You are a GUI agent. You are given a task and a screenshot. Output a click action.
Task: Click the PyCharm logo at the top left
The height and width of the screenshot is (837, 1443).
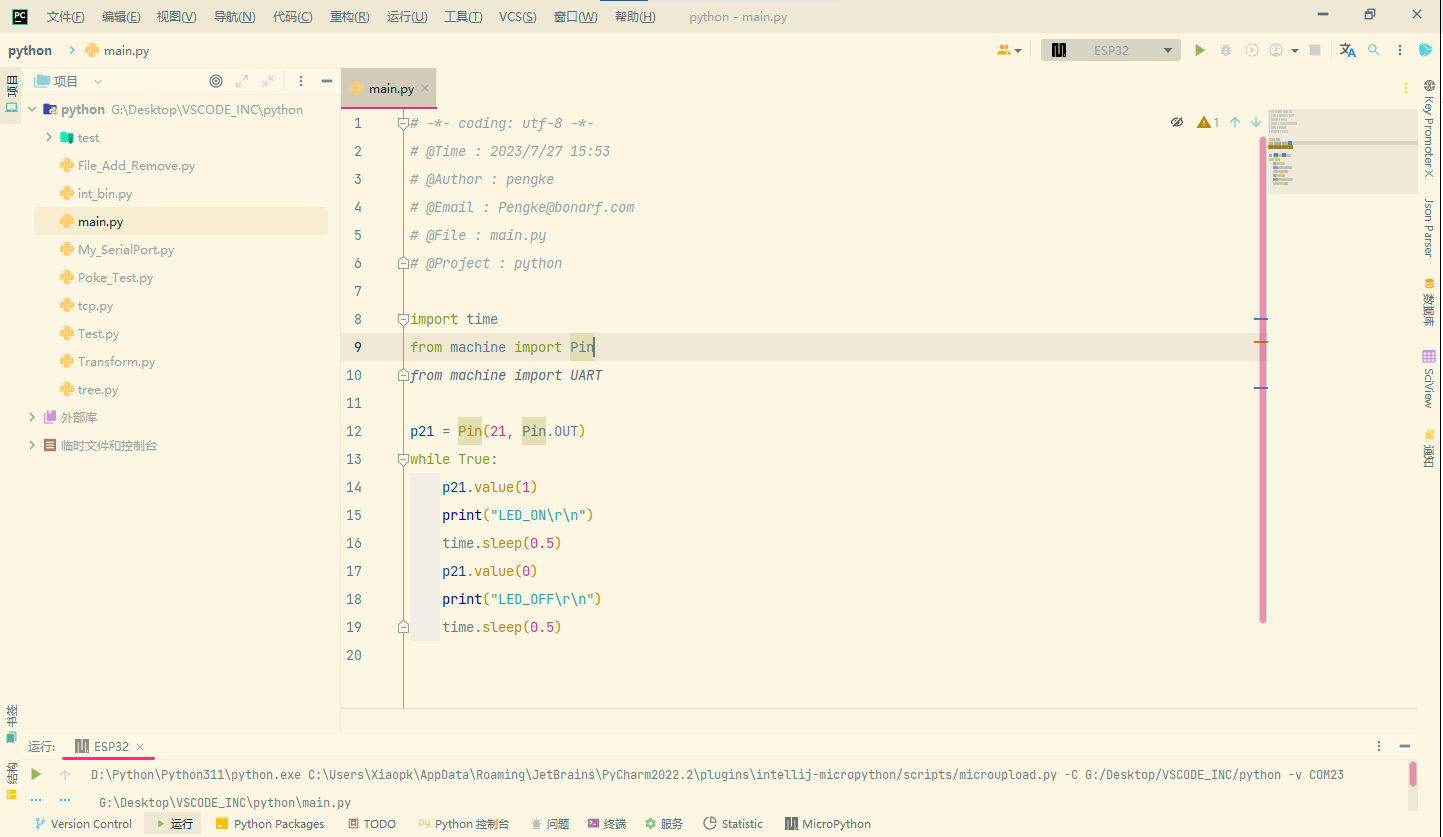pos(19,16)
